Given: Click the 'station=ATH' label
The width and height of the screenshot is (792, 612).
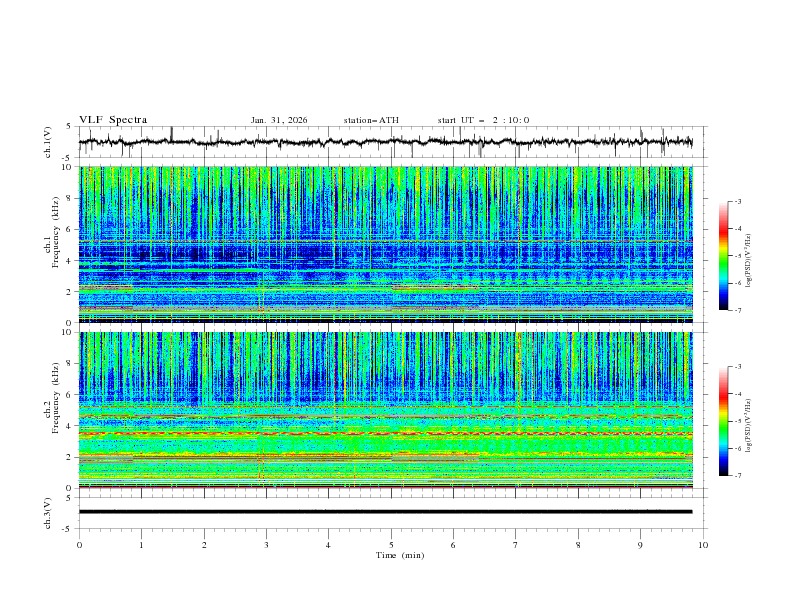Looking at the screenshot, I should coord(371,120).
